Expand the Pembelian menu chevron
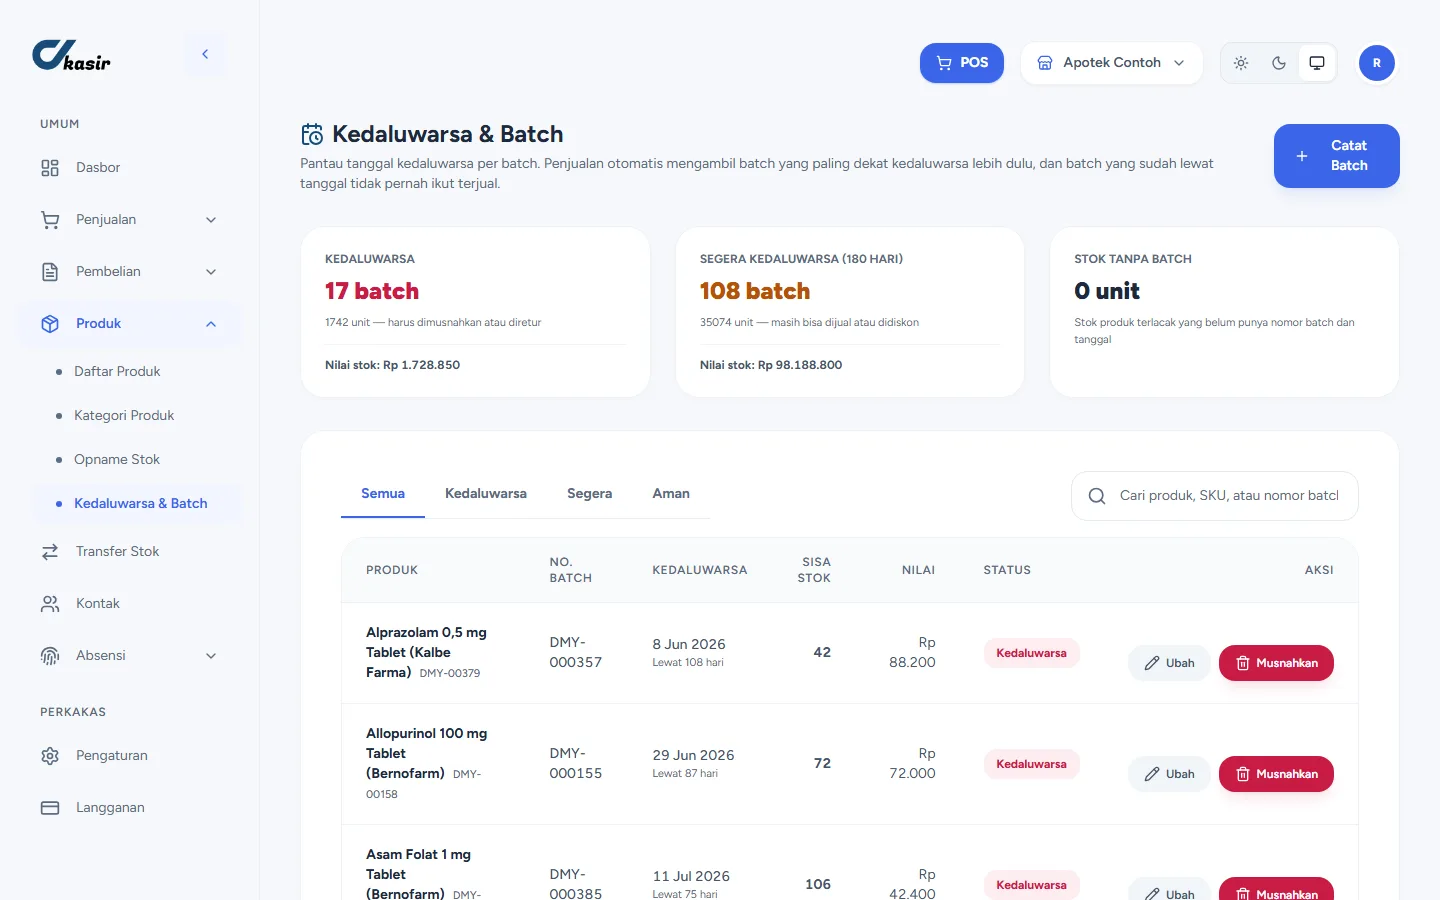Viewport: 1440px width, 900px height. click(211, 272)
